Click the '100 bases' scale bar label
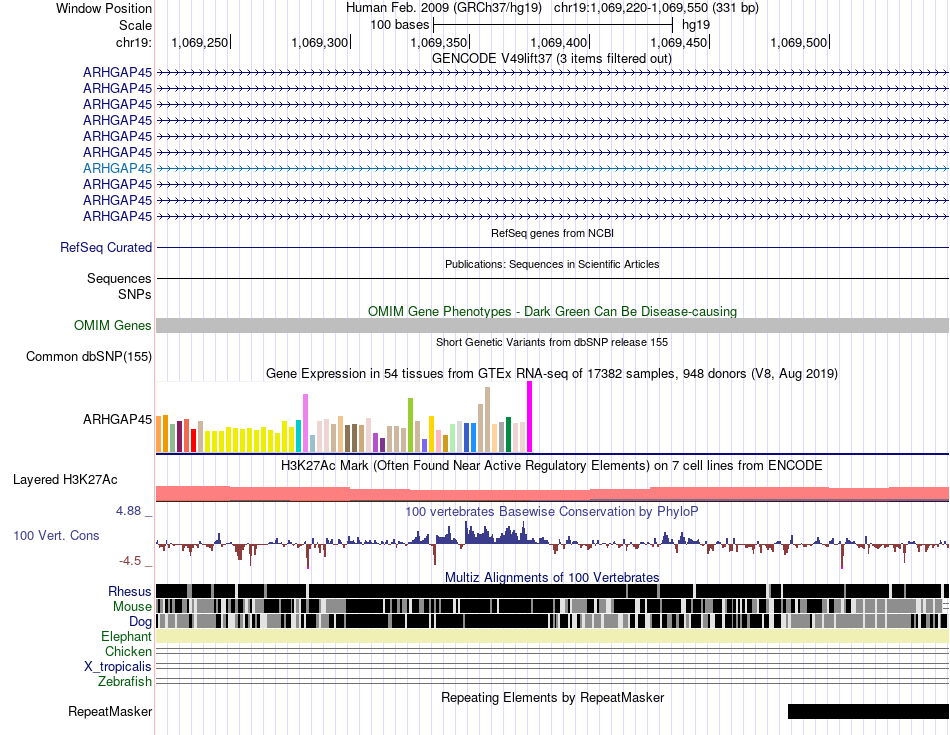Image resolution: width=950 pixels, height=735 pixels. (400, 25)
